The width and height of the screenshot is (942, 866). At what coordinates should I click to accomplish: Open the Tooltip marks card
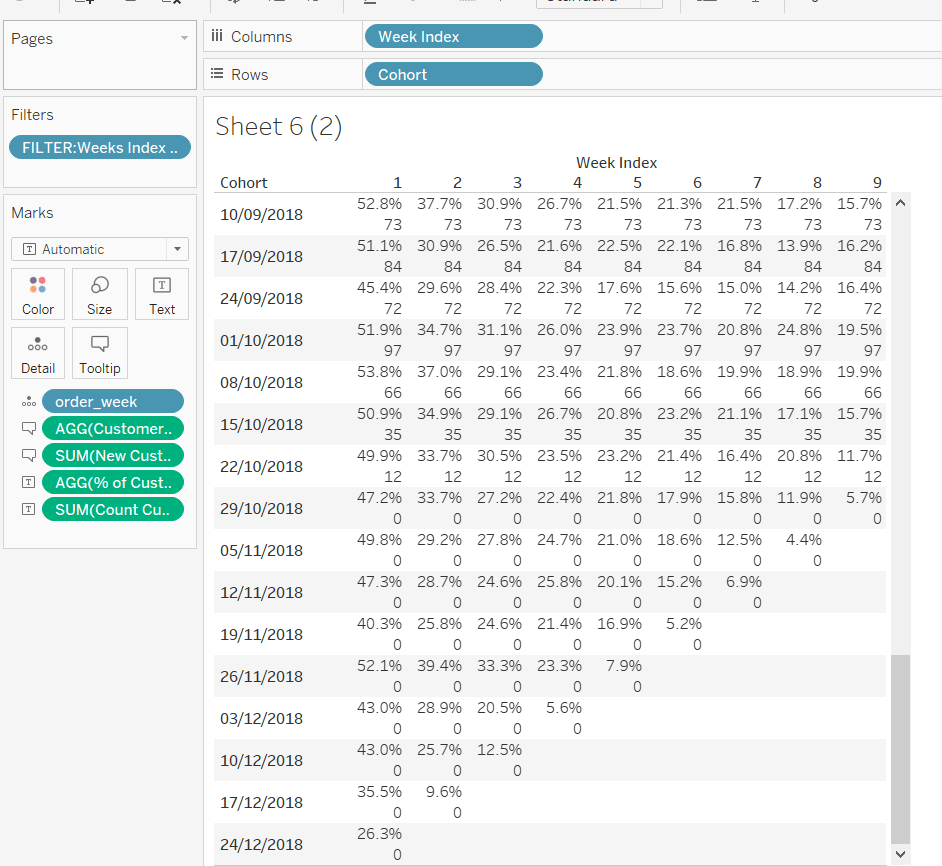100,353
